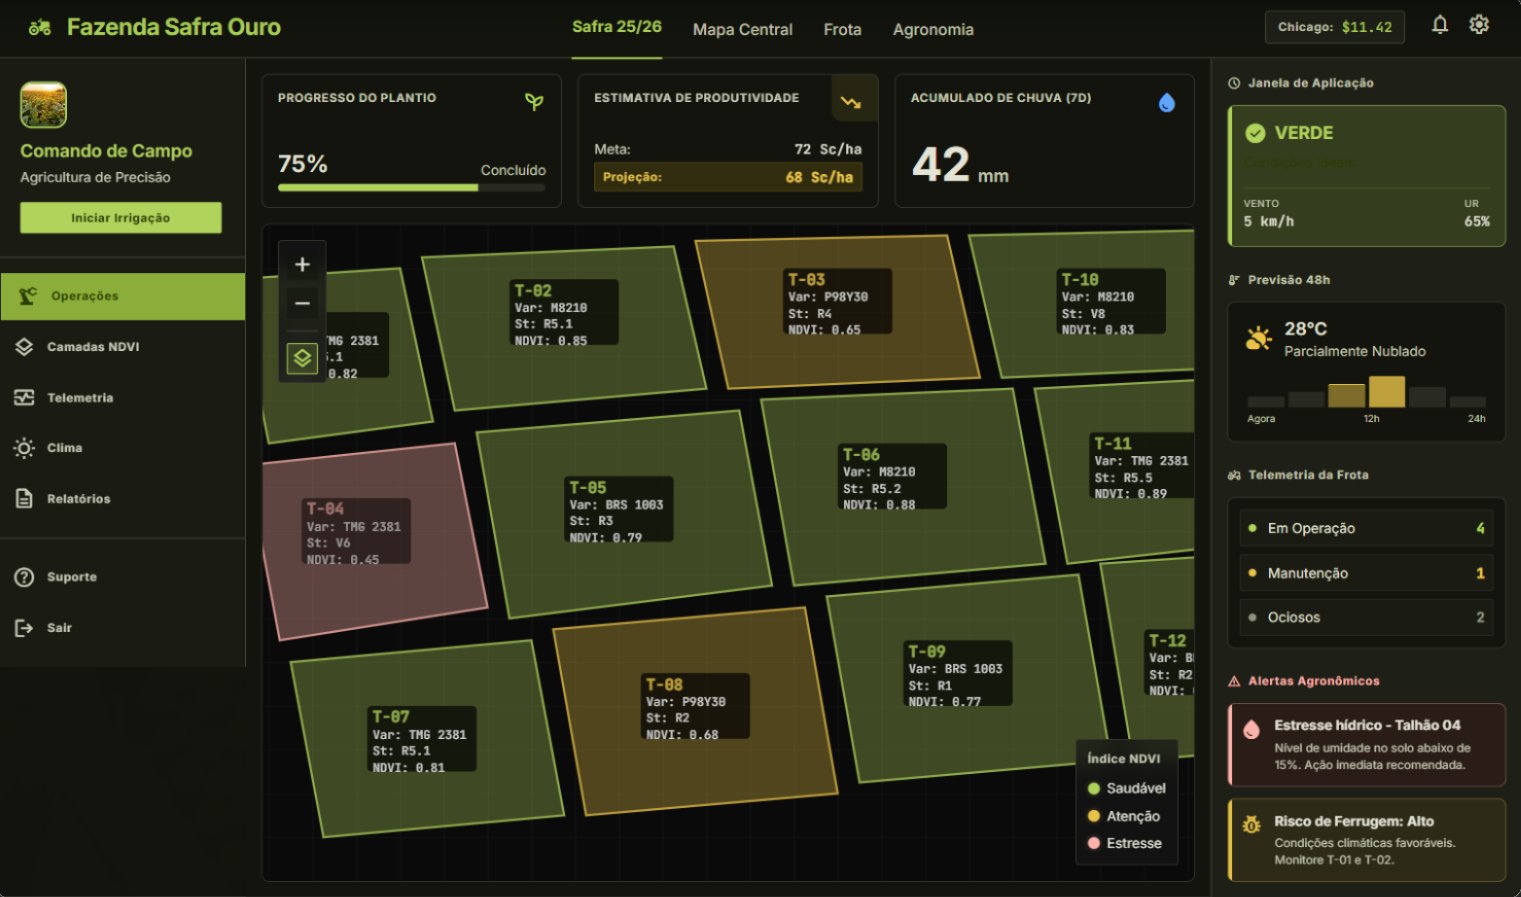Click the water drop icon in Estresse hídrico alert
Screen dimensions: 1521x897
(1251, 730)
